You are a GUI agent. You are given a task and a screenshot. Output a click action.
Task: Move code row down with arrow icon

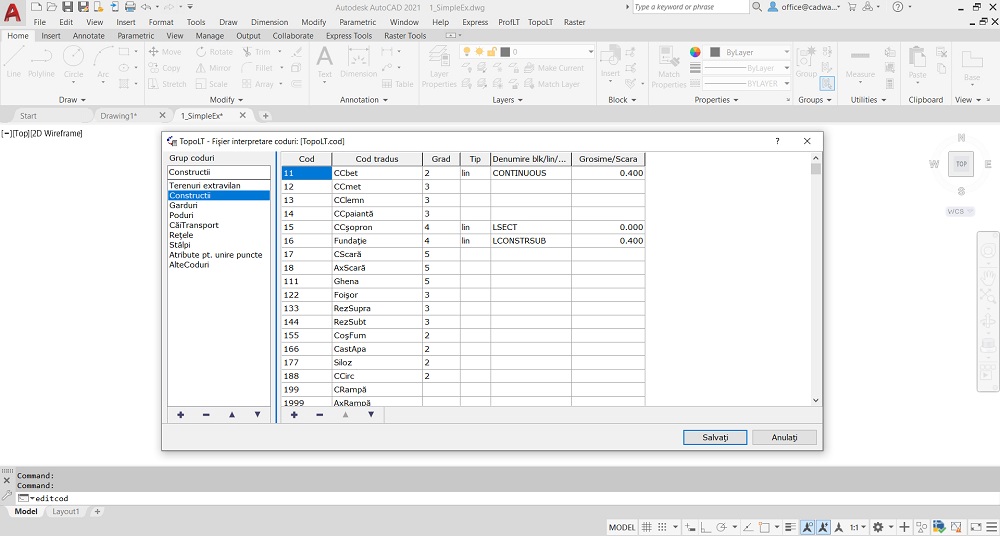(x=371, y=415)
